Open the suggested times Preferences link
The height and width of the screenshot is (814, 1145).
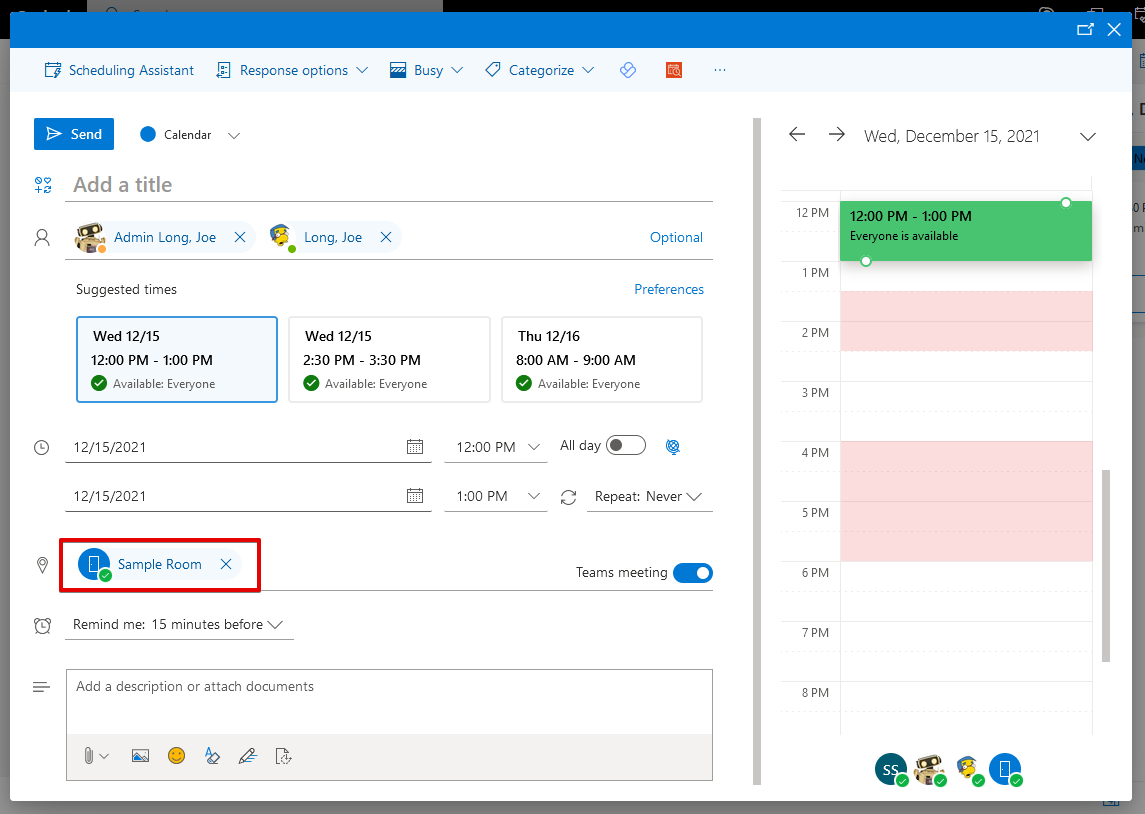(x=668, y=289)
